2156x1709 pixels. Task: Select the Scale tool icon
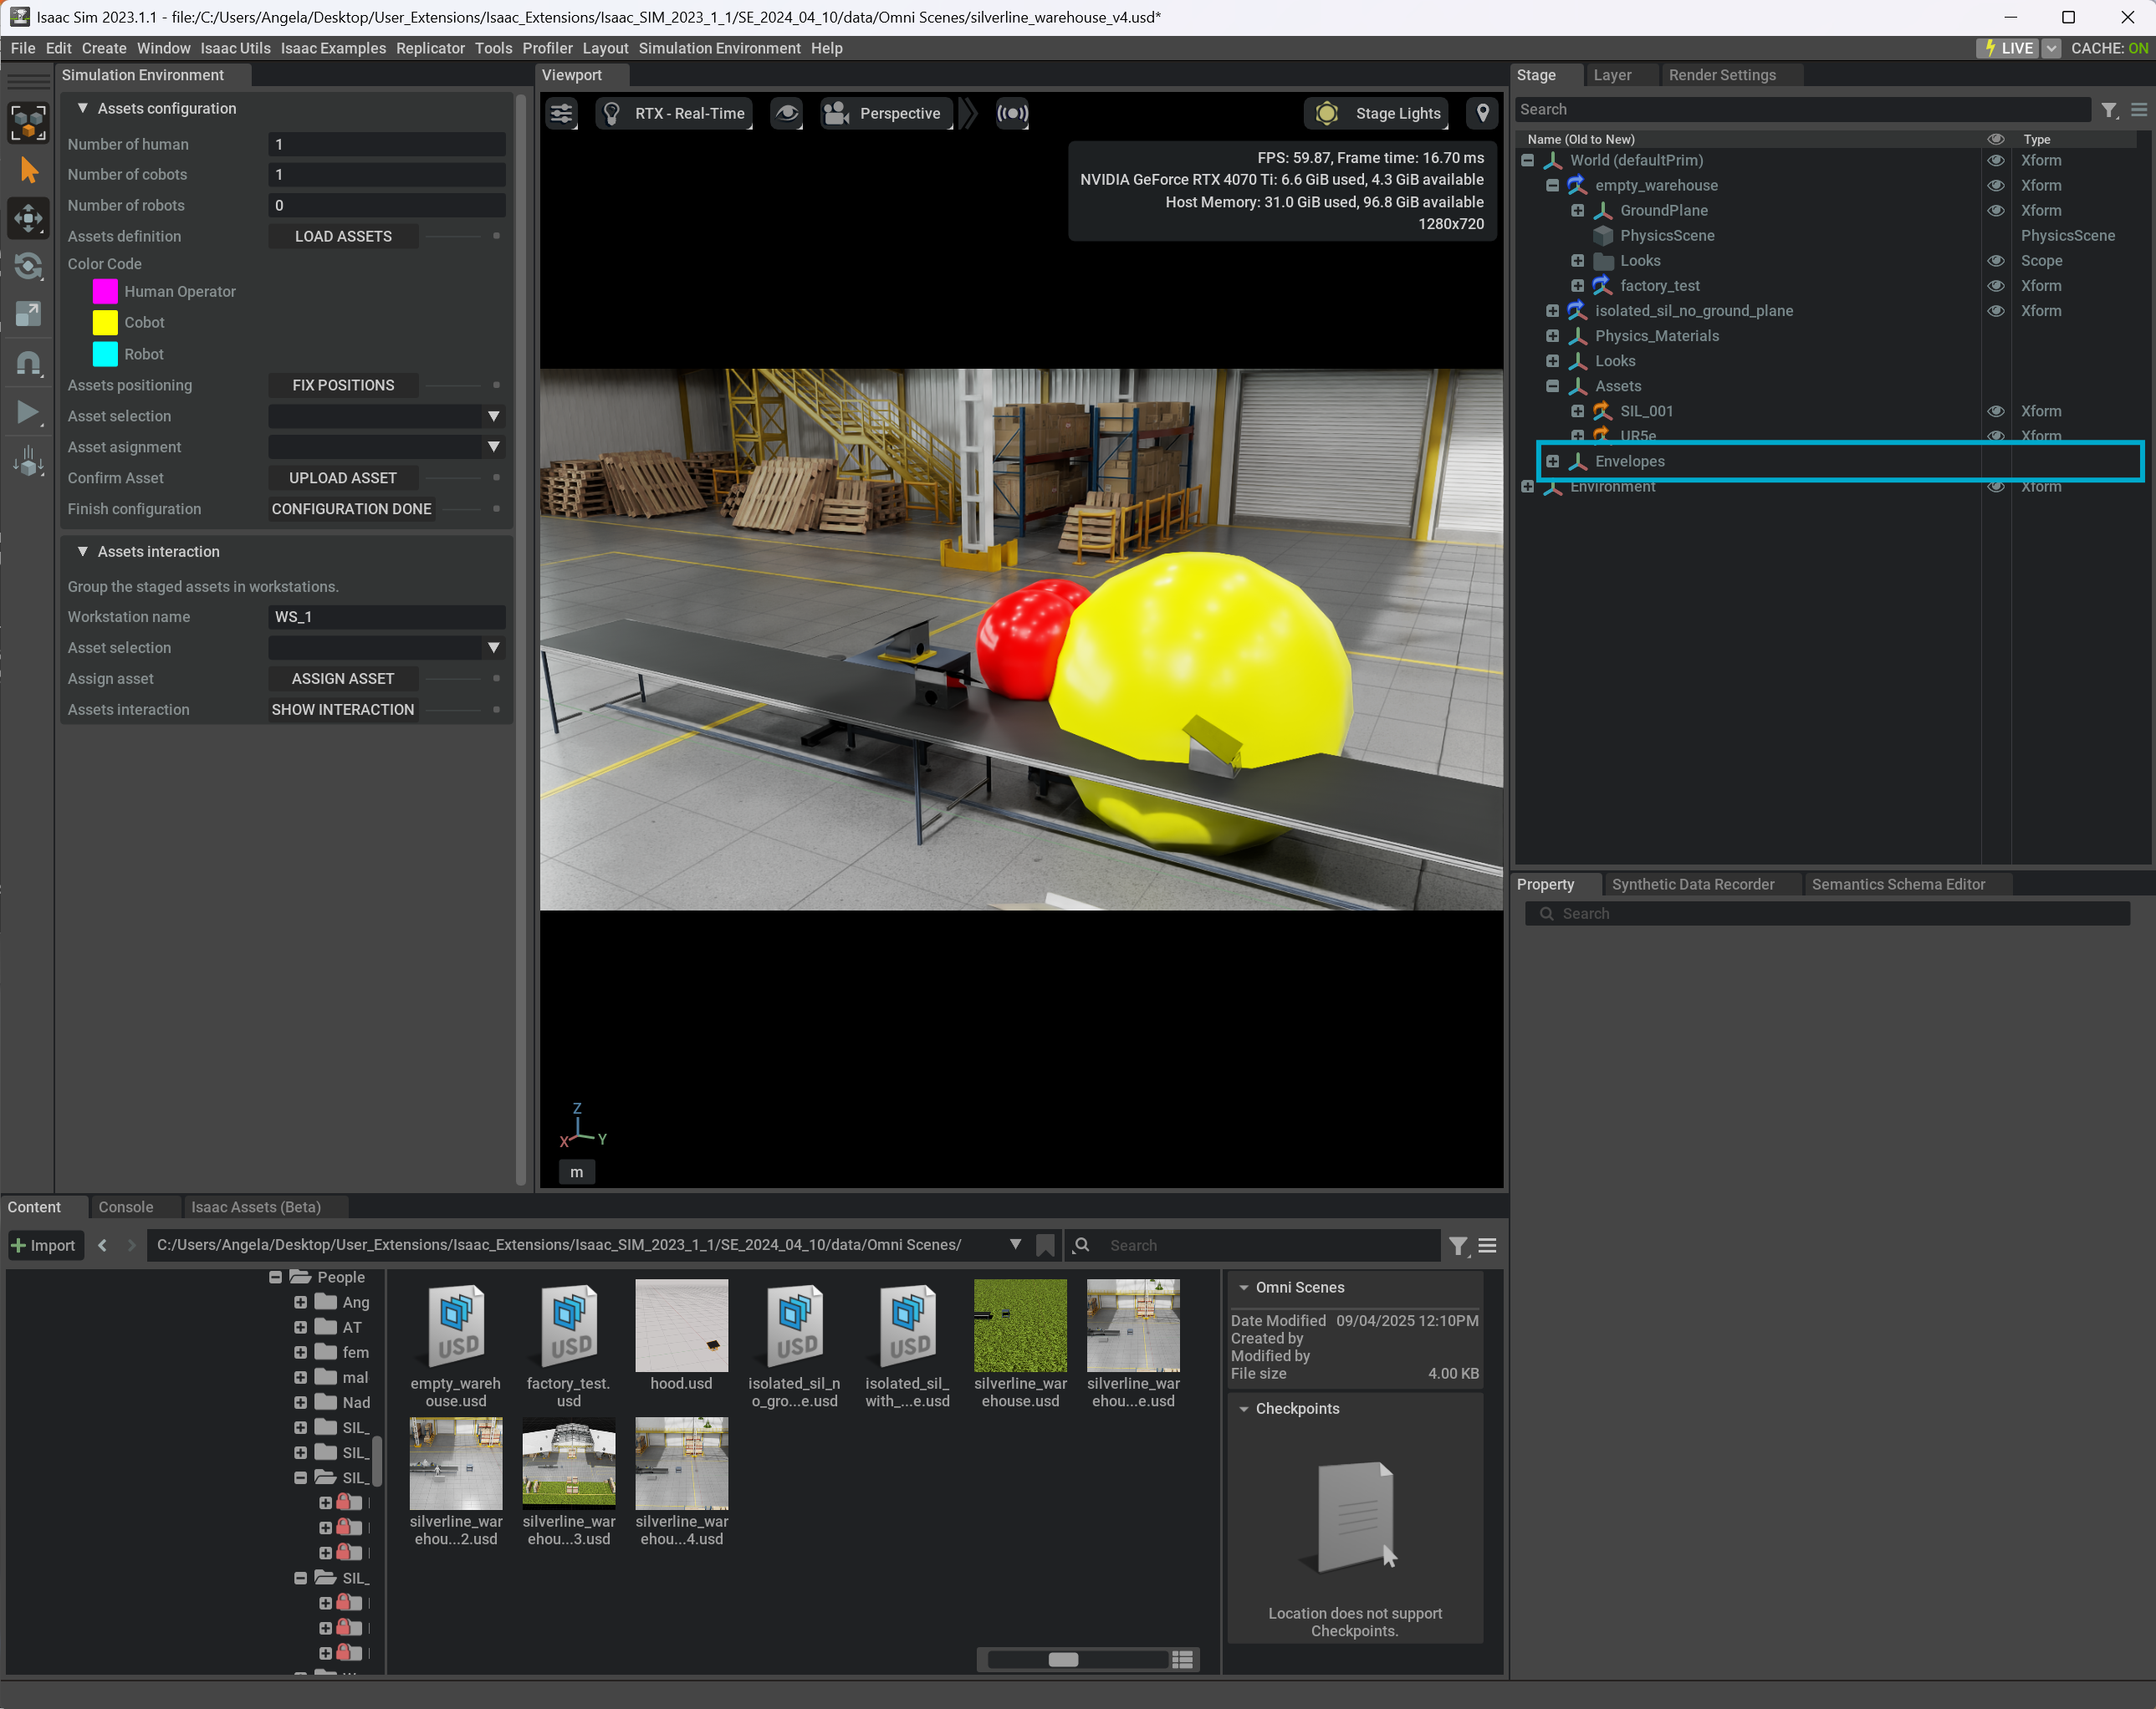tap(29, 314)
